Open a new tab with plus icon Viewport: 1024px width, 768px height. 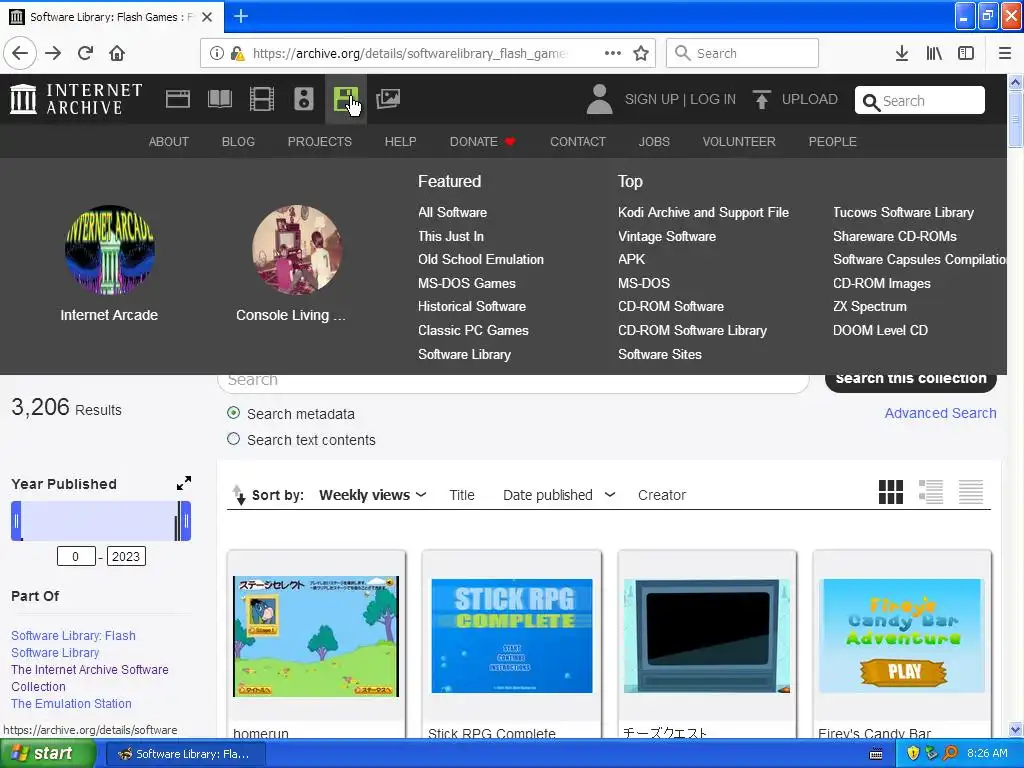tap(240, 16)
